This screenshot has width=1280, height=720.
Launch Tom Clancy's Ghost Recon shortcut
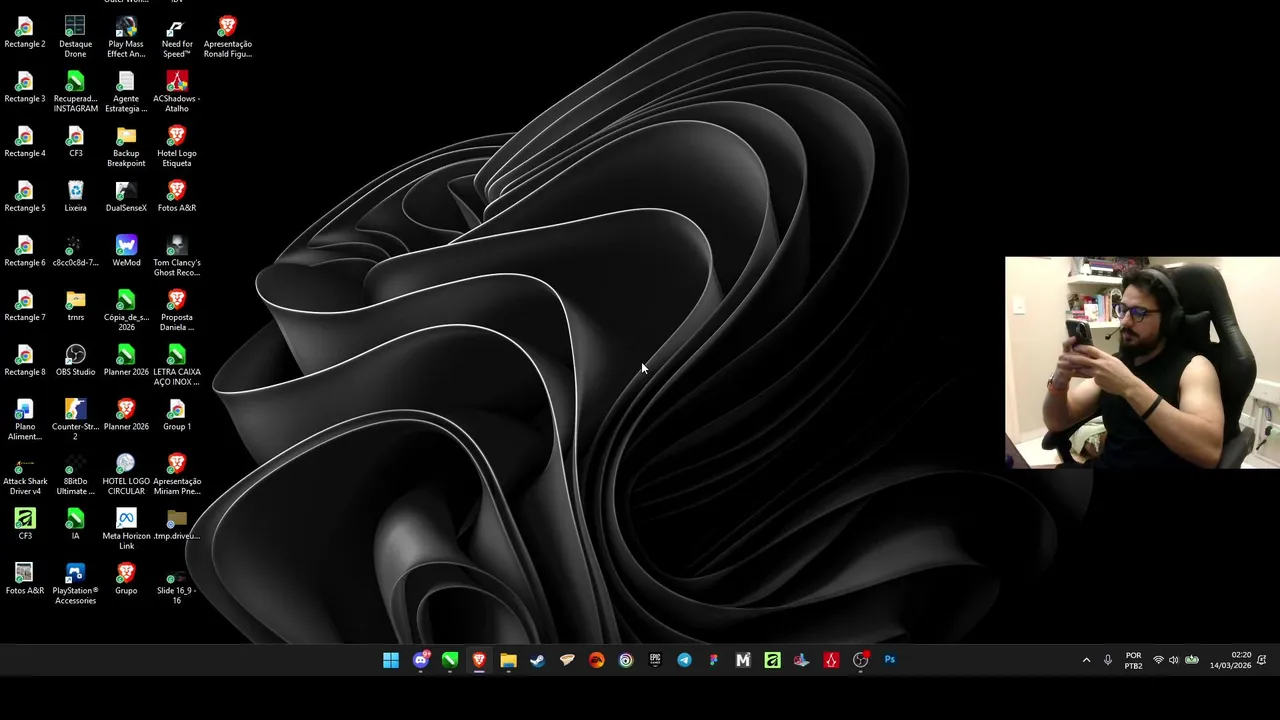(177, 255)
